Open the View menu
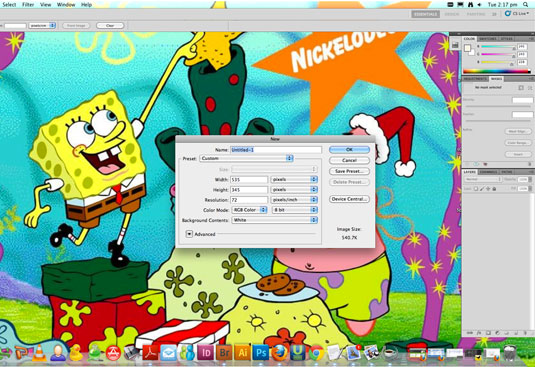The image size is (535, 367). 45,4
